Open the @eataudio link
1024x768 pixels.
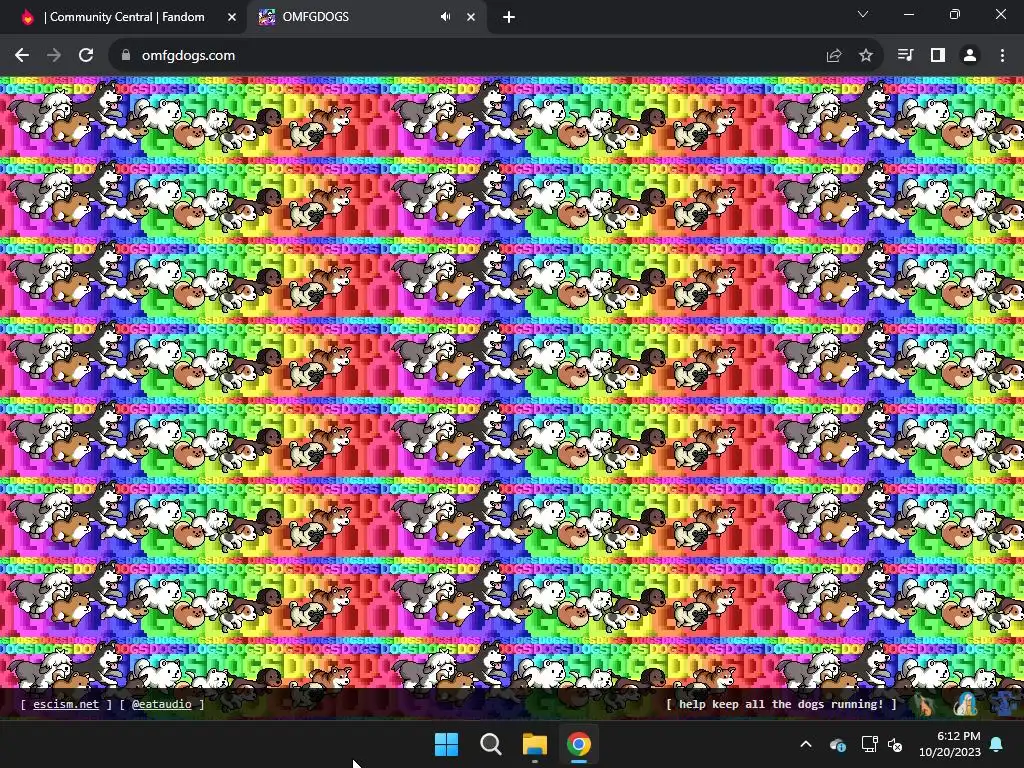click(x=161, y=704)
